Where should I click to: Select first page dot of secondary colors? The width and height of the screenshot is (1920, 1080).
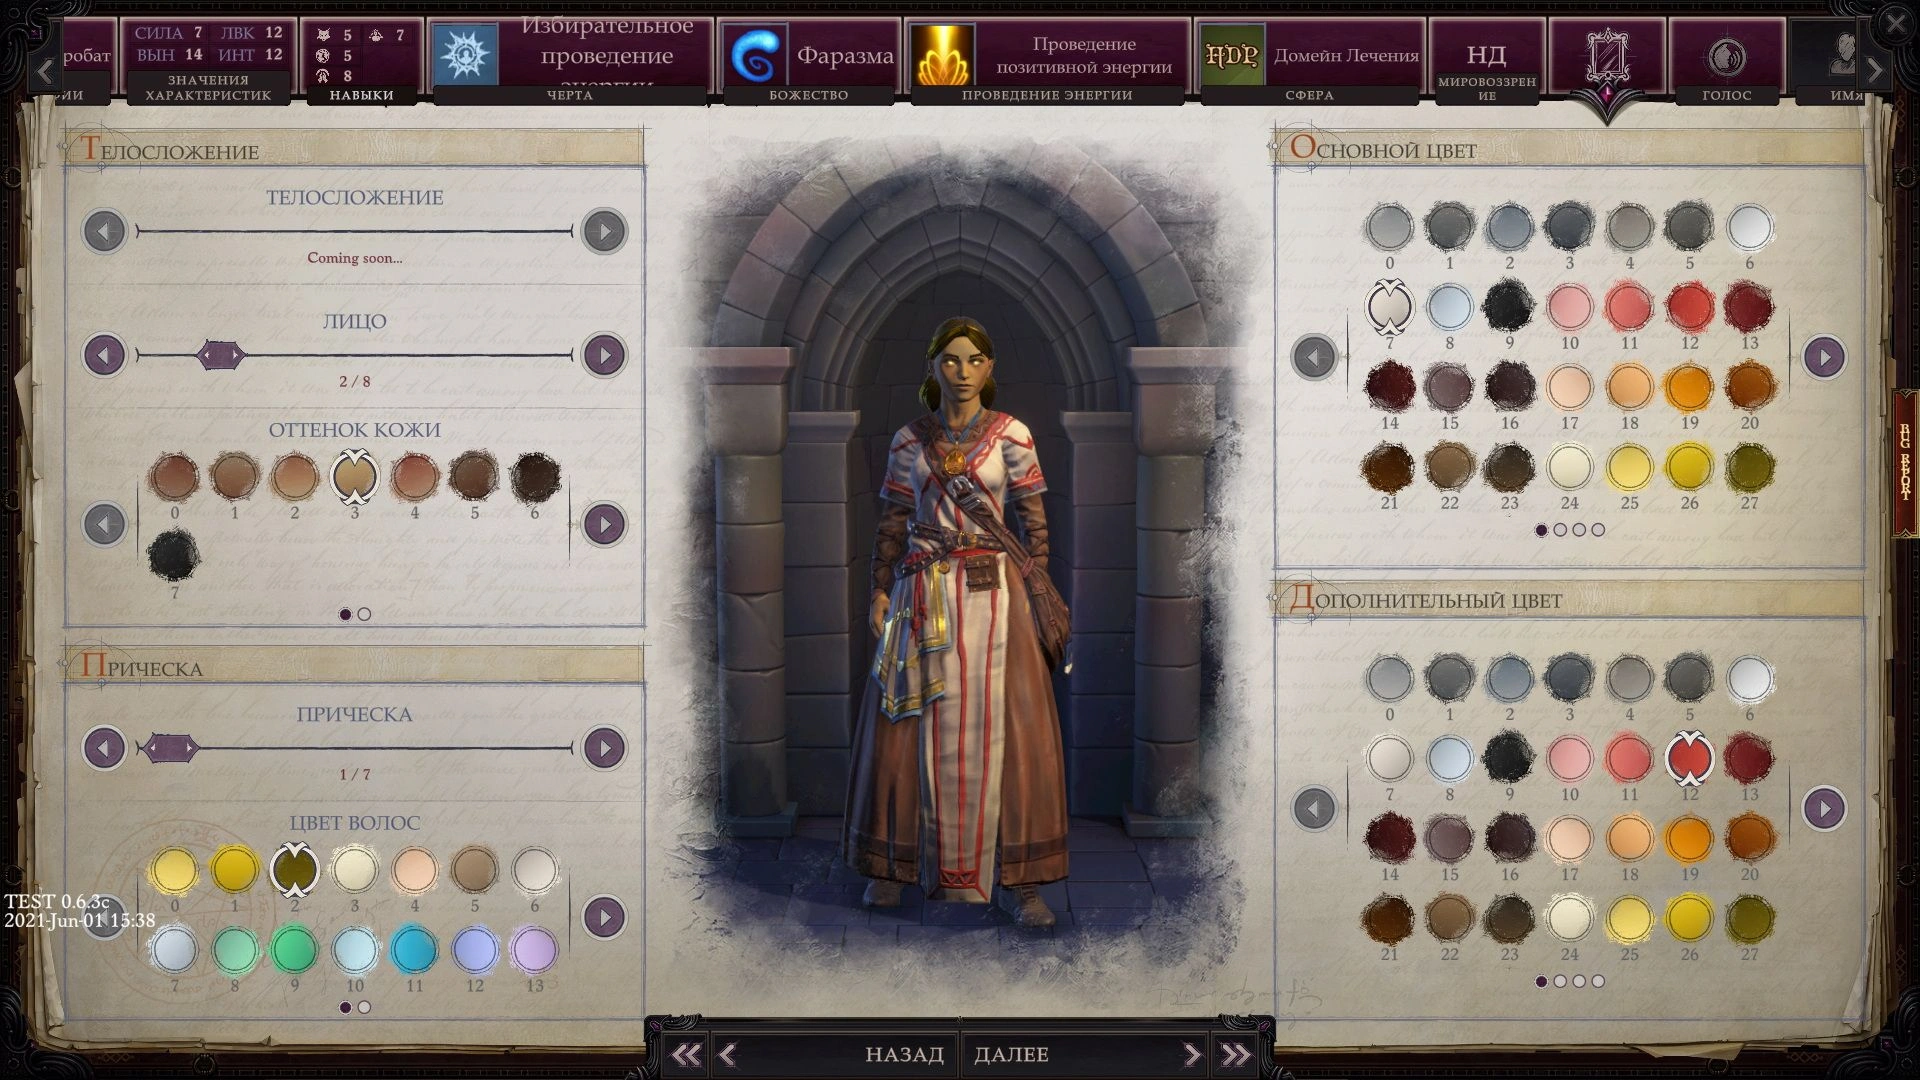[x=1541, y=981]
